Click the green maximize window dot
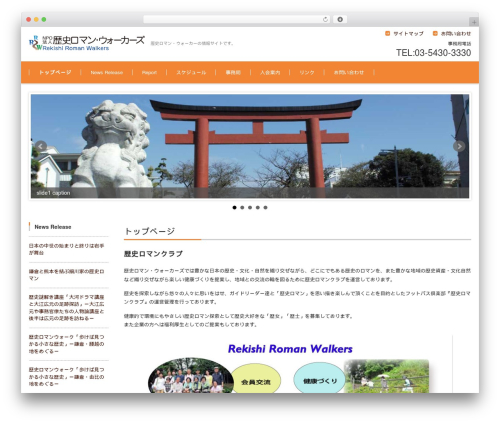 44,19
